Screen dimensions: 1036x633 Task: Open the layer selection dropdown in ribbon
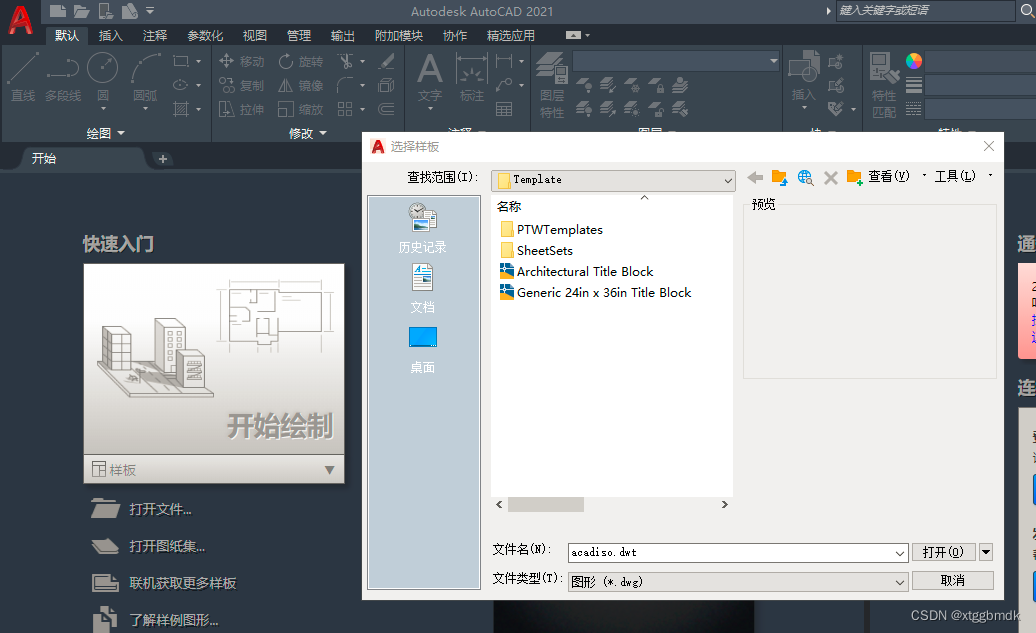(773, 61)
